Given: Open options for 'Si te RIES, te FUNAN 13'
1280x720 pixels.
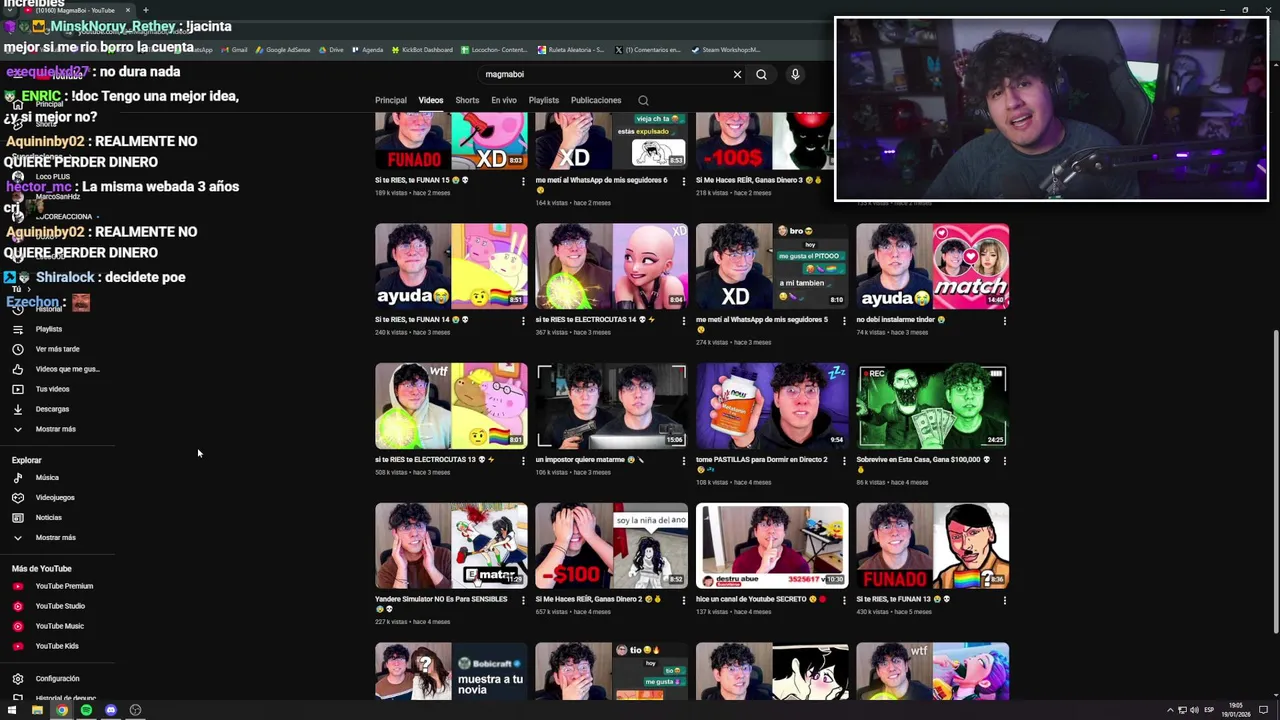Looking at the screenshot, I should (1005, 601).
